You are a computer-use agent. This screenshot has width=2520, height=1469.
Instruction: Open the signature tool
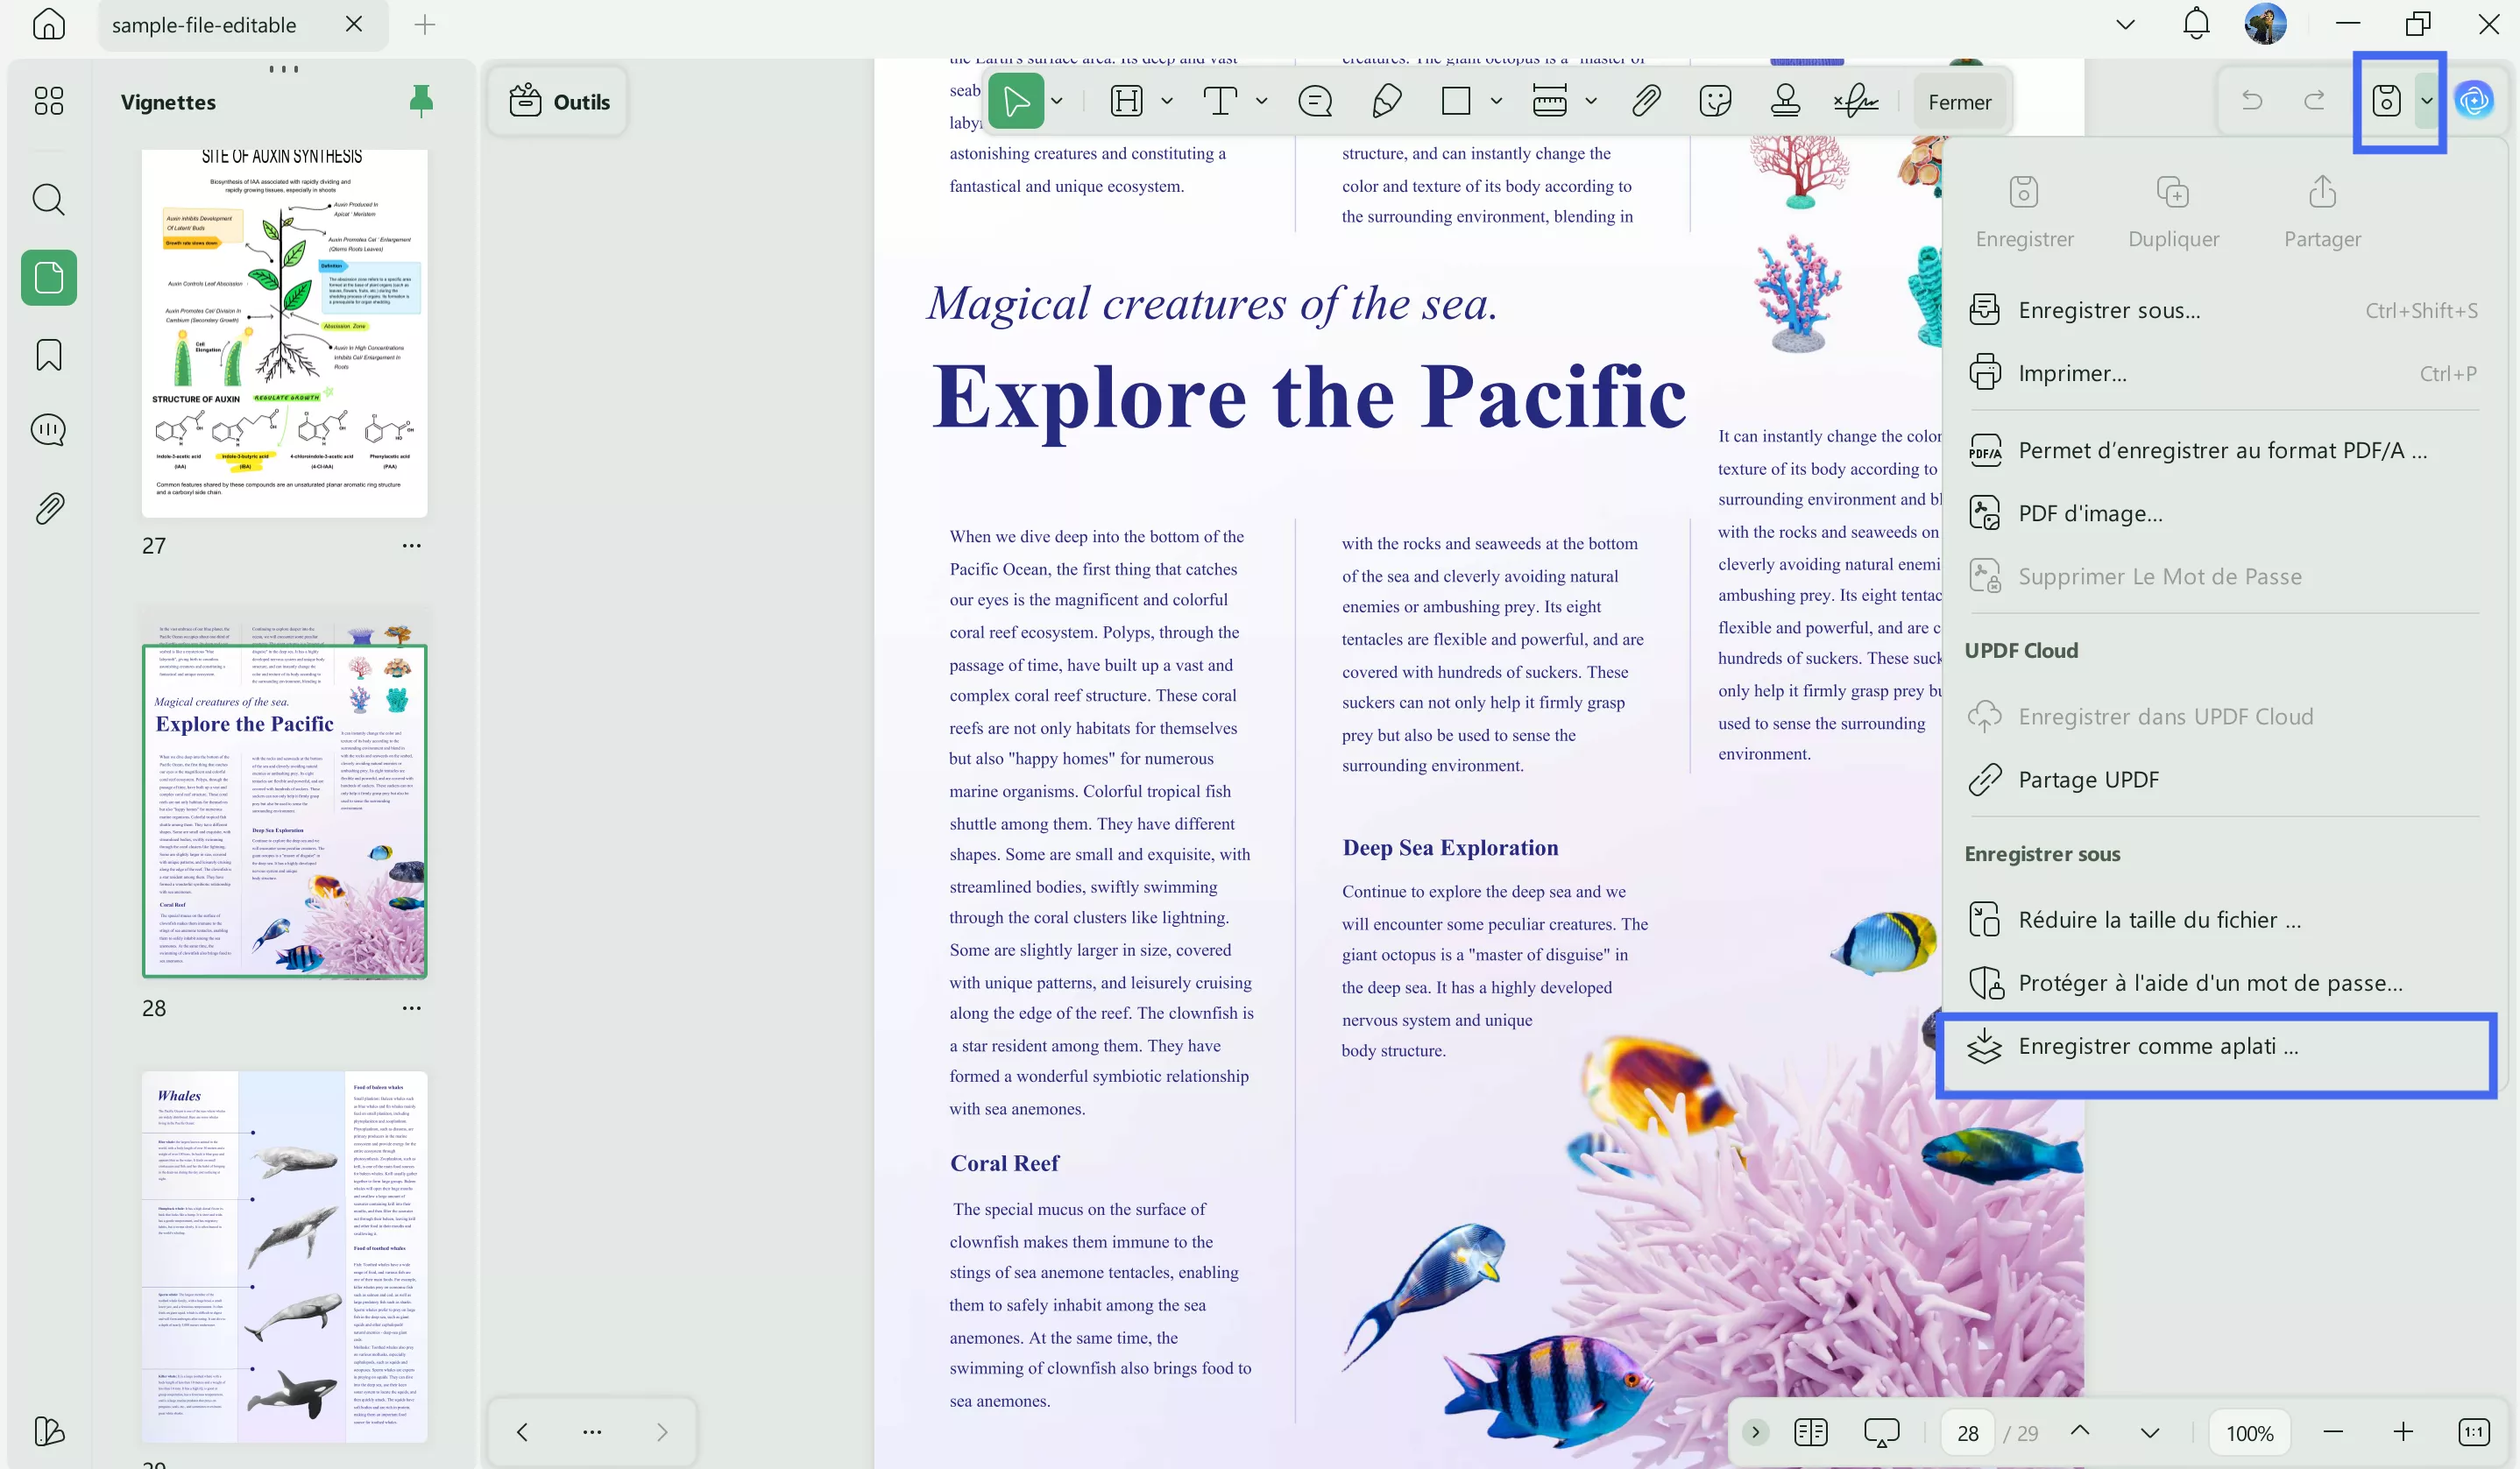pos(1856,101)
